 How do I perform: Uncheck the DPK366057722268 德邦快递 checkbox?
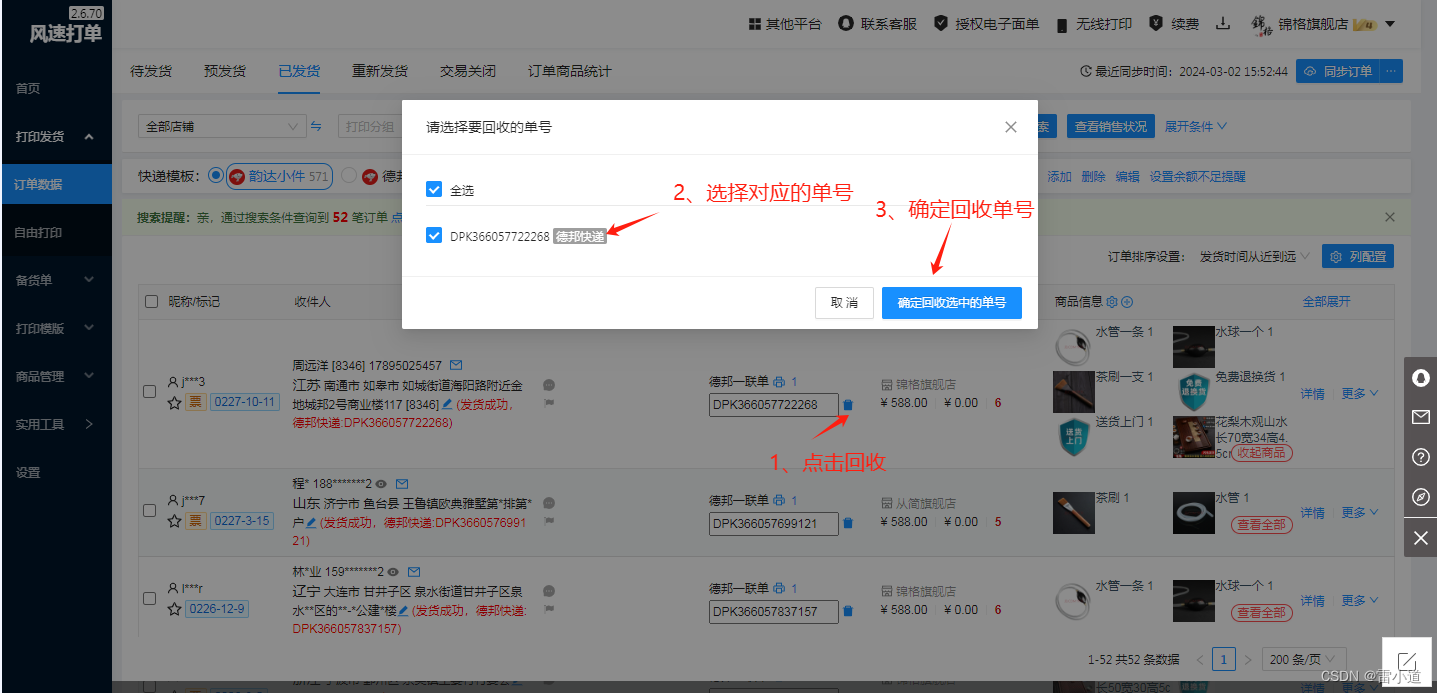(x=434, y=236)
